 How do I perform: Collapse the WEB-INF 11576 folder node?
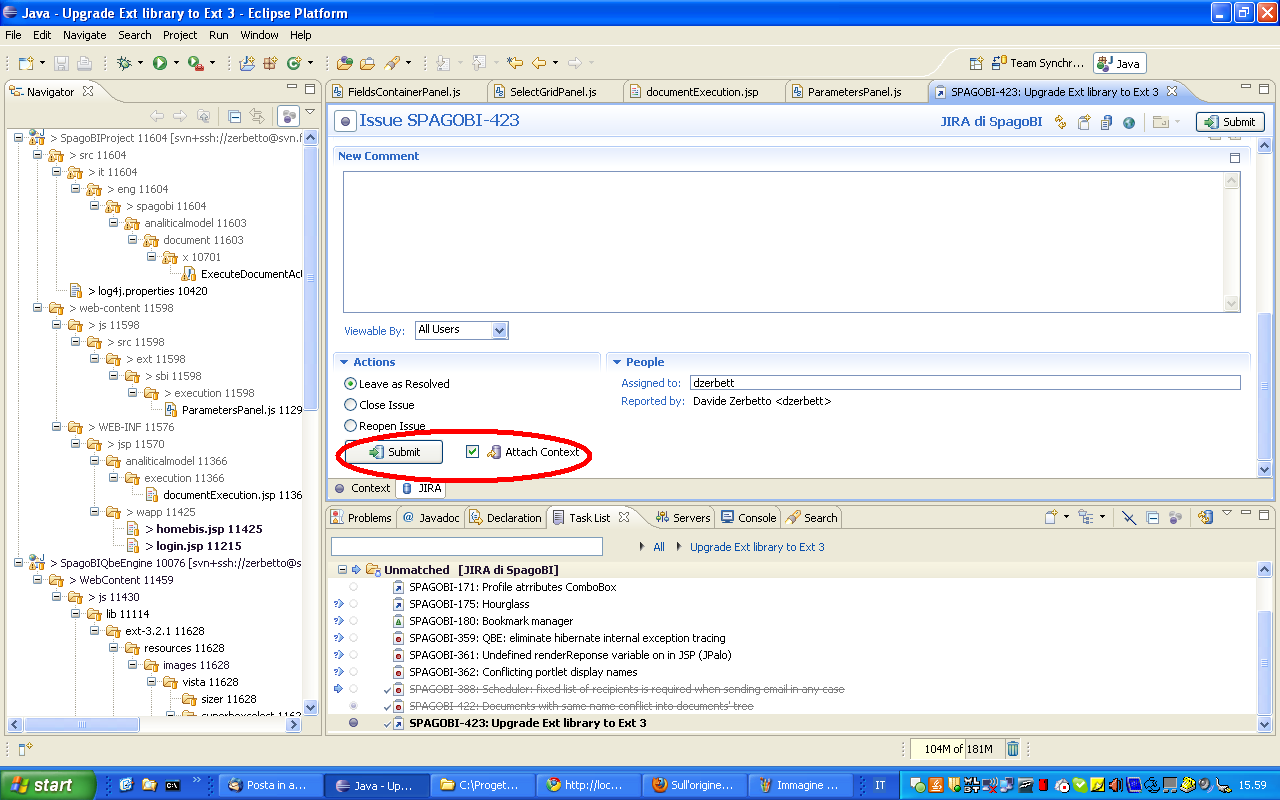(55, 427)
